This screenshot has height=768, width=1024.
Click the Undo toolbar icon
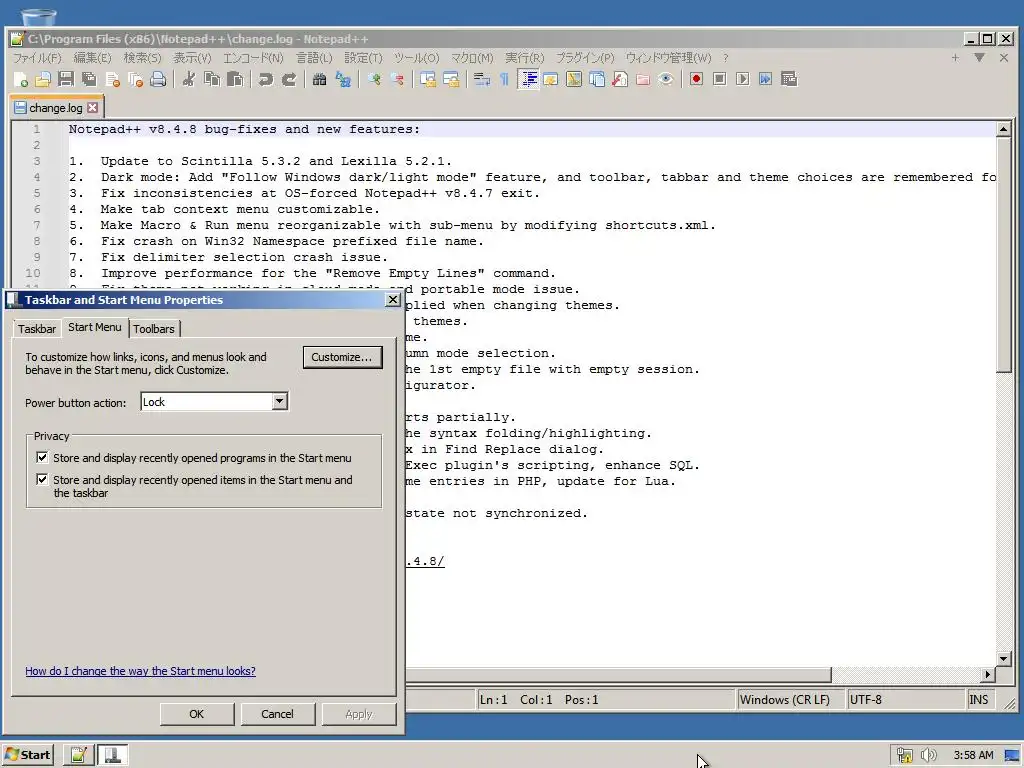[265, 80]
